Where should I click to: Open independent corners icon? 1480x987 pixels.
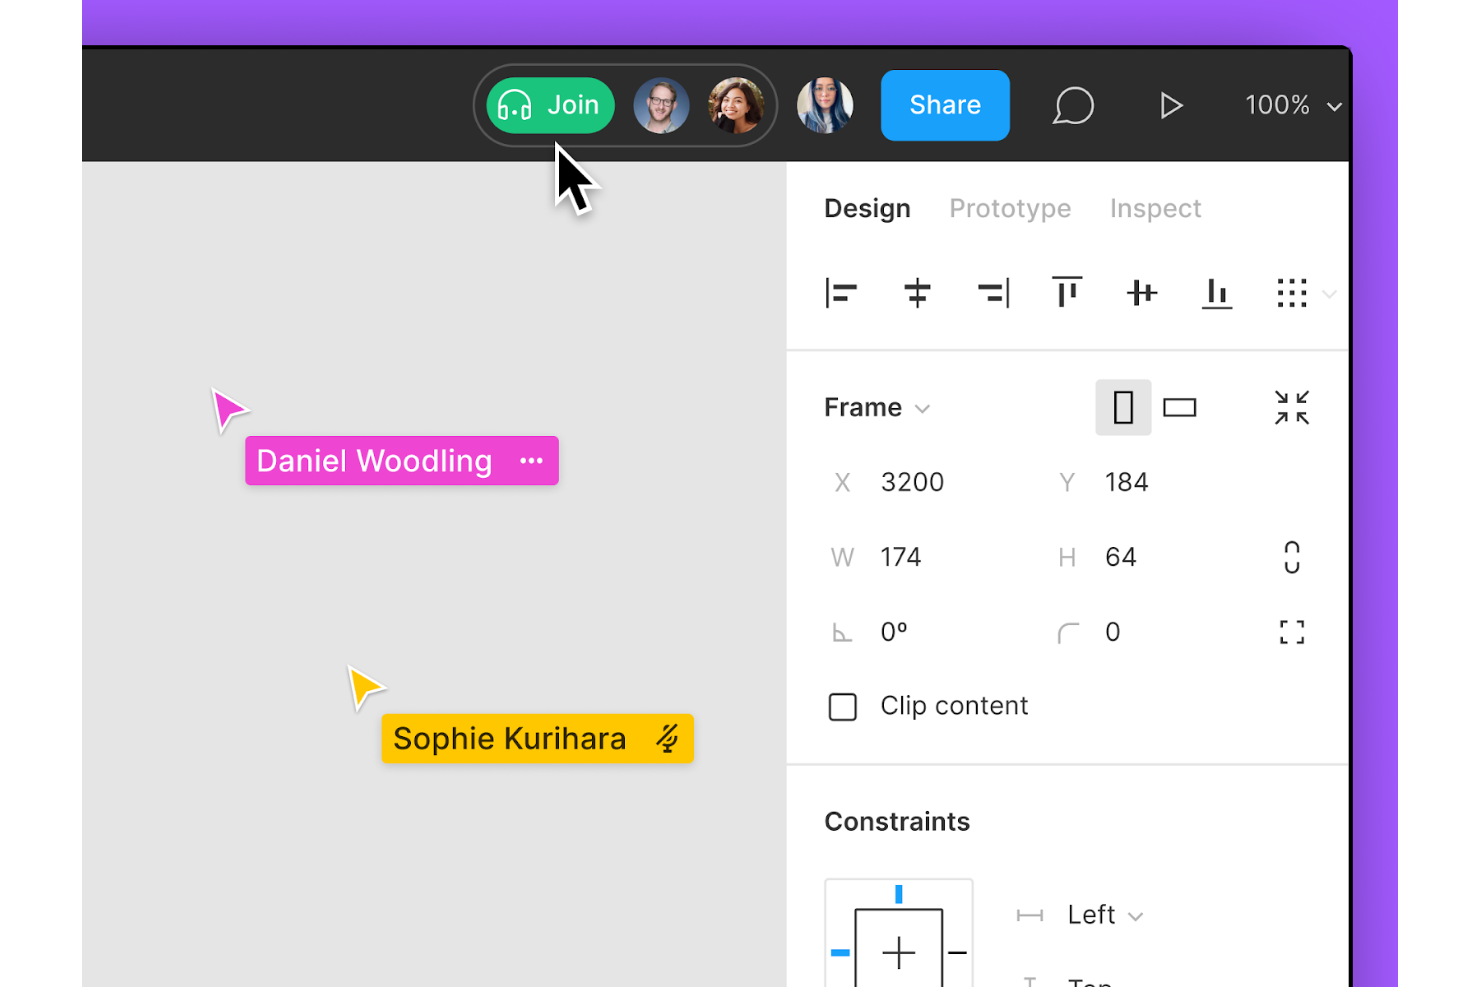1292,632
